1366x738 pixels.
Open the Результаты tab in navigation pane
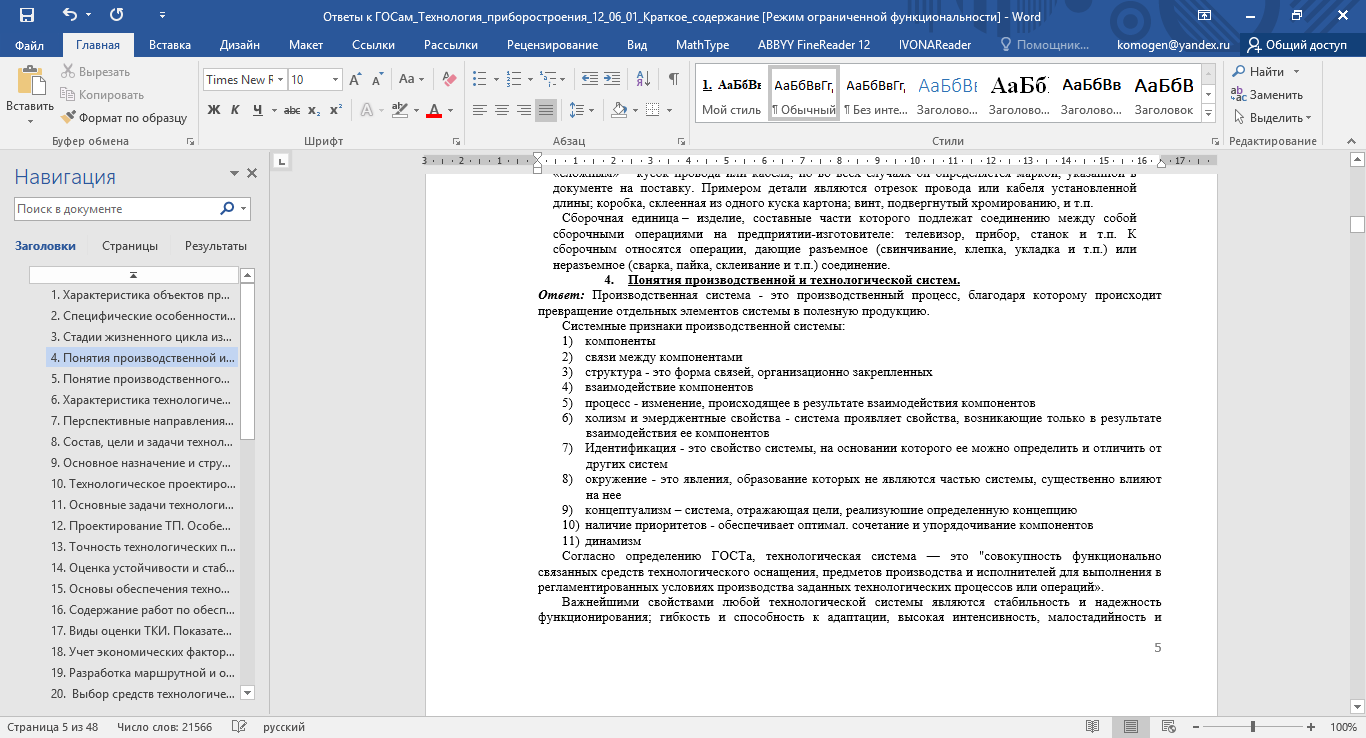pyautogui.click(x=216, y=246)
